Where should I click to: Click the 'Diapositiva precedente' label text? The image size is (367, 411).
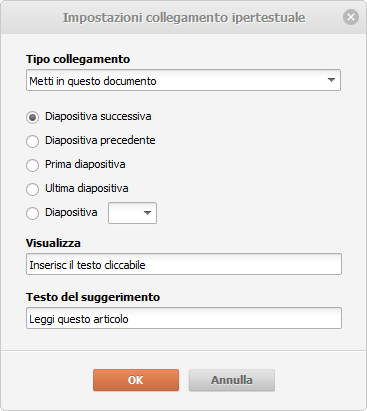point(100,140)
